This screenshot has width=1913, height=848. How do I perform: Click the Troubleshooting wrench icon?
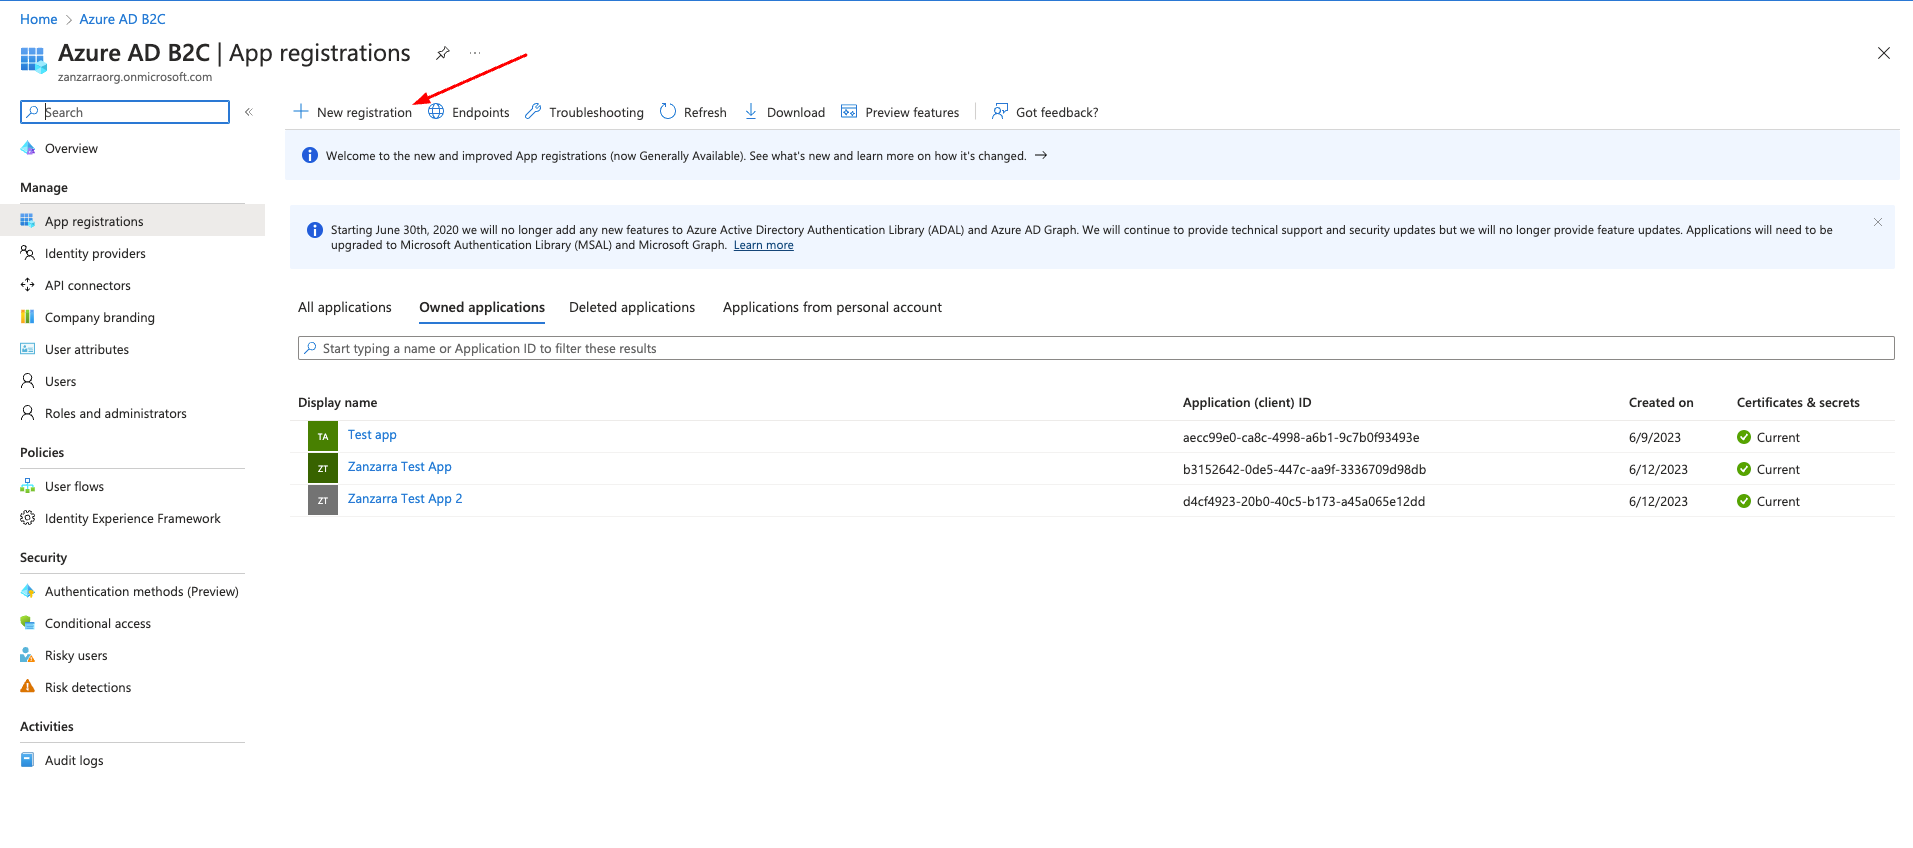(x=533, y=111)
